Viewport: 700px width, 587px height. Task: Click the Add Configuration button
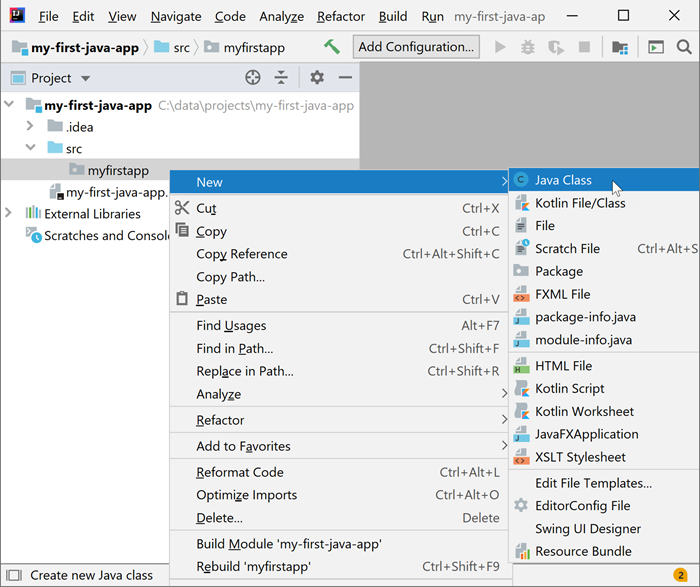coord(416,47)
